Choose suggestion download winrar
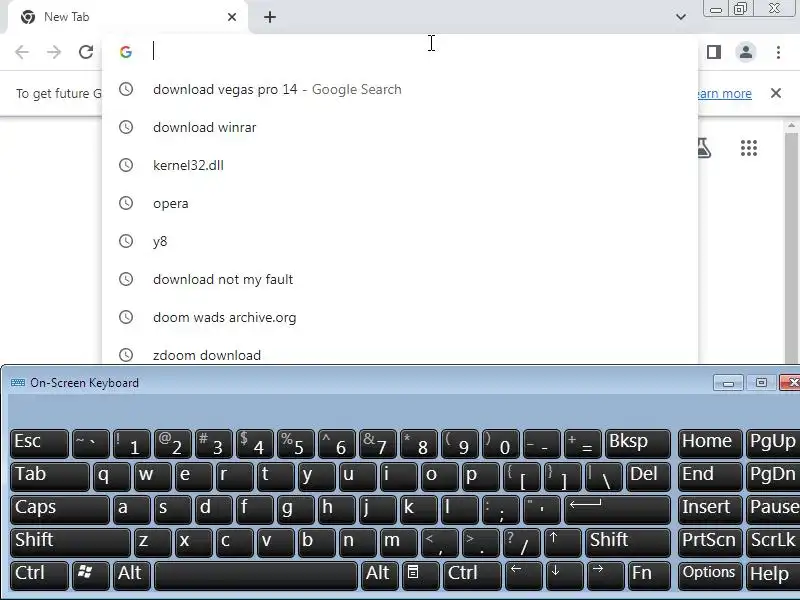The width and height of the screenshot is (800, 600). tap(399, 127)
